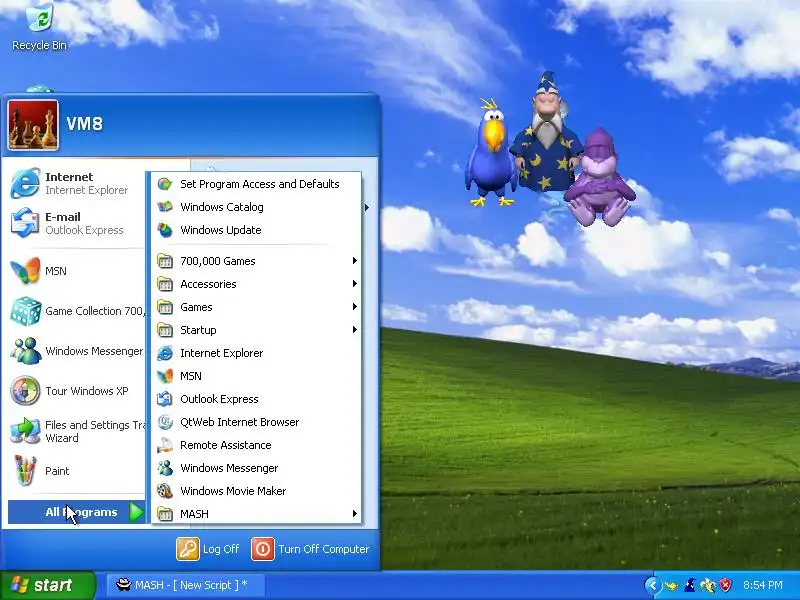The height and width of the screenshot is (600, 800).
Task: Click the MASH folder icon
Action: 165,514
